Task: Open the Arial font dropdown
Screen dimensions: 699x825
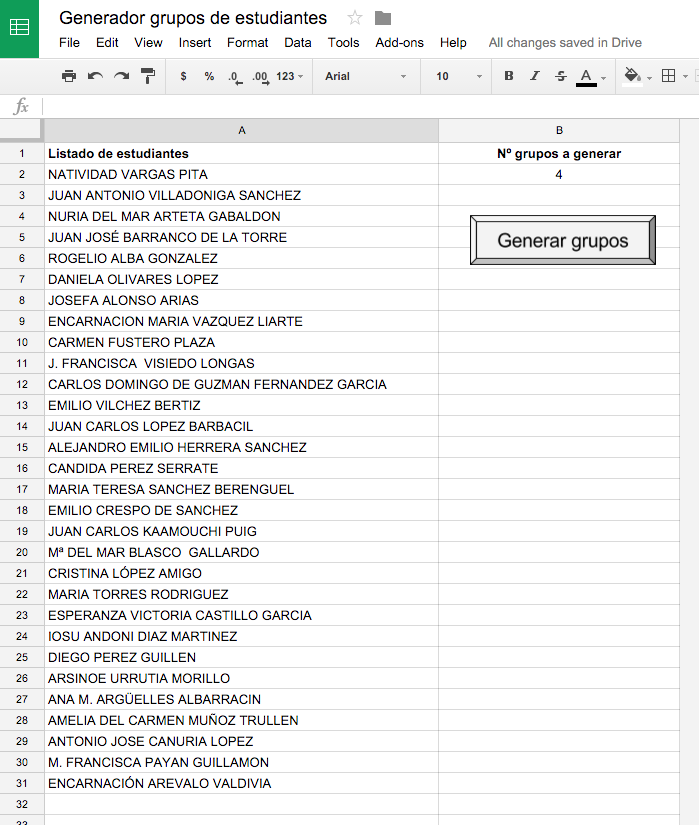Action: coord(366,76)
